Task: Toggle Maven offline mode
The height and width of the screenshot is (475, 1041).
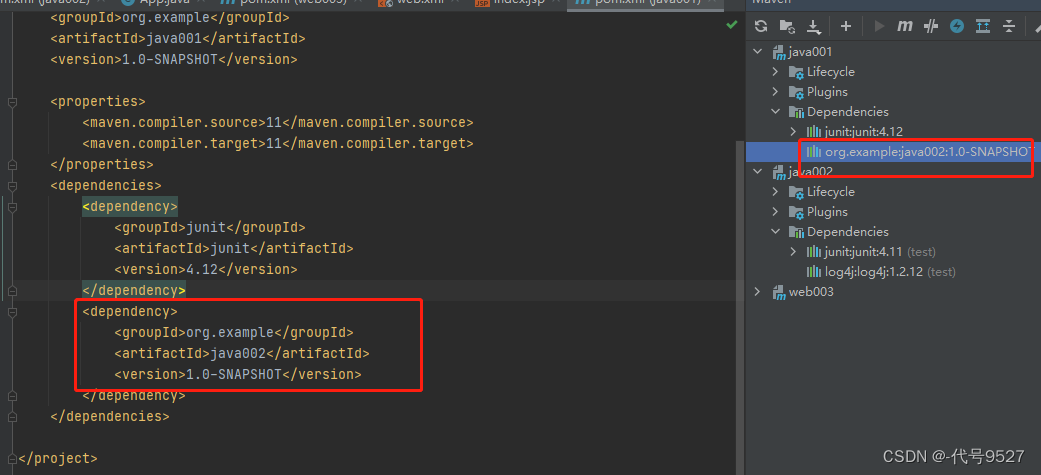Action: tap(931, 27)
